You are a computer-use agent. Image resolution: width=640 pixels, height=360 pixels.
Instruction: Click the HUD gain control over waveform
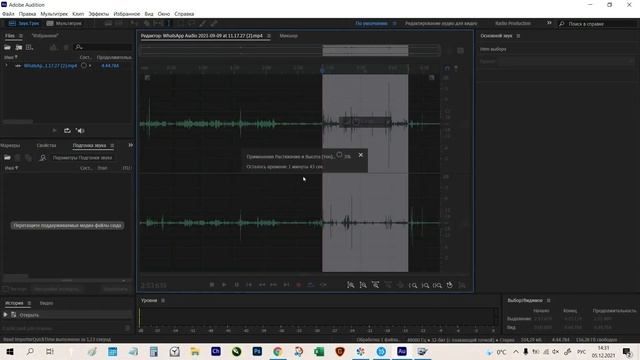click(x=365, y=122)
